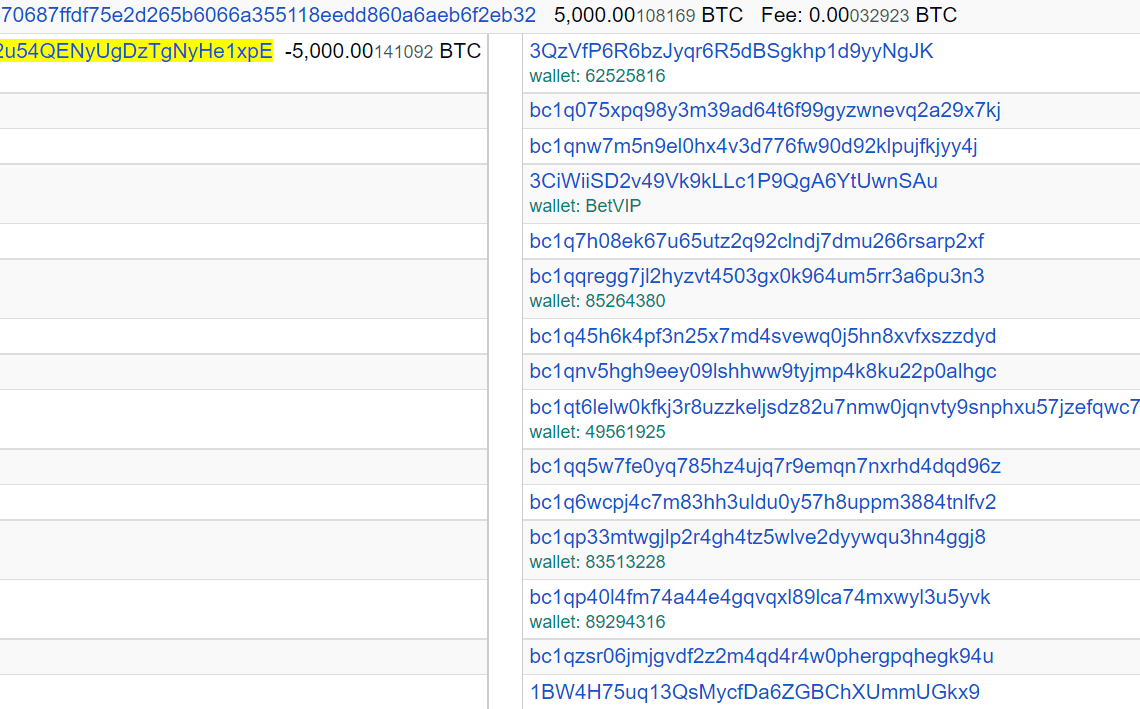Screen dimensions: 1140x709
Task: Click address starting with bc1qnv5hgh9eey09
Action: click(762, 371)
